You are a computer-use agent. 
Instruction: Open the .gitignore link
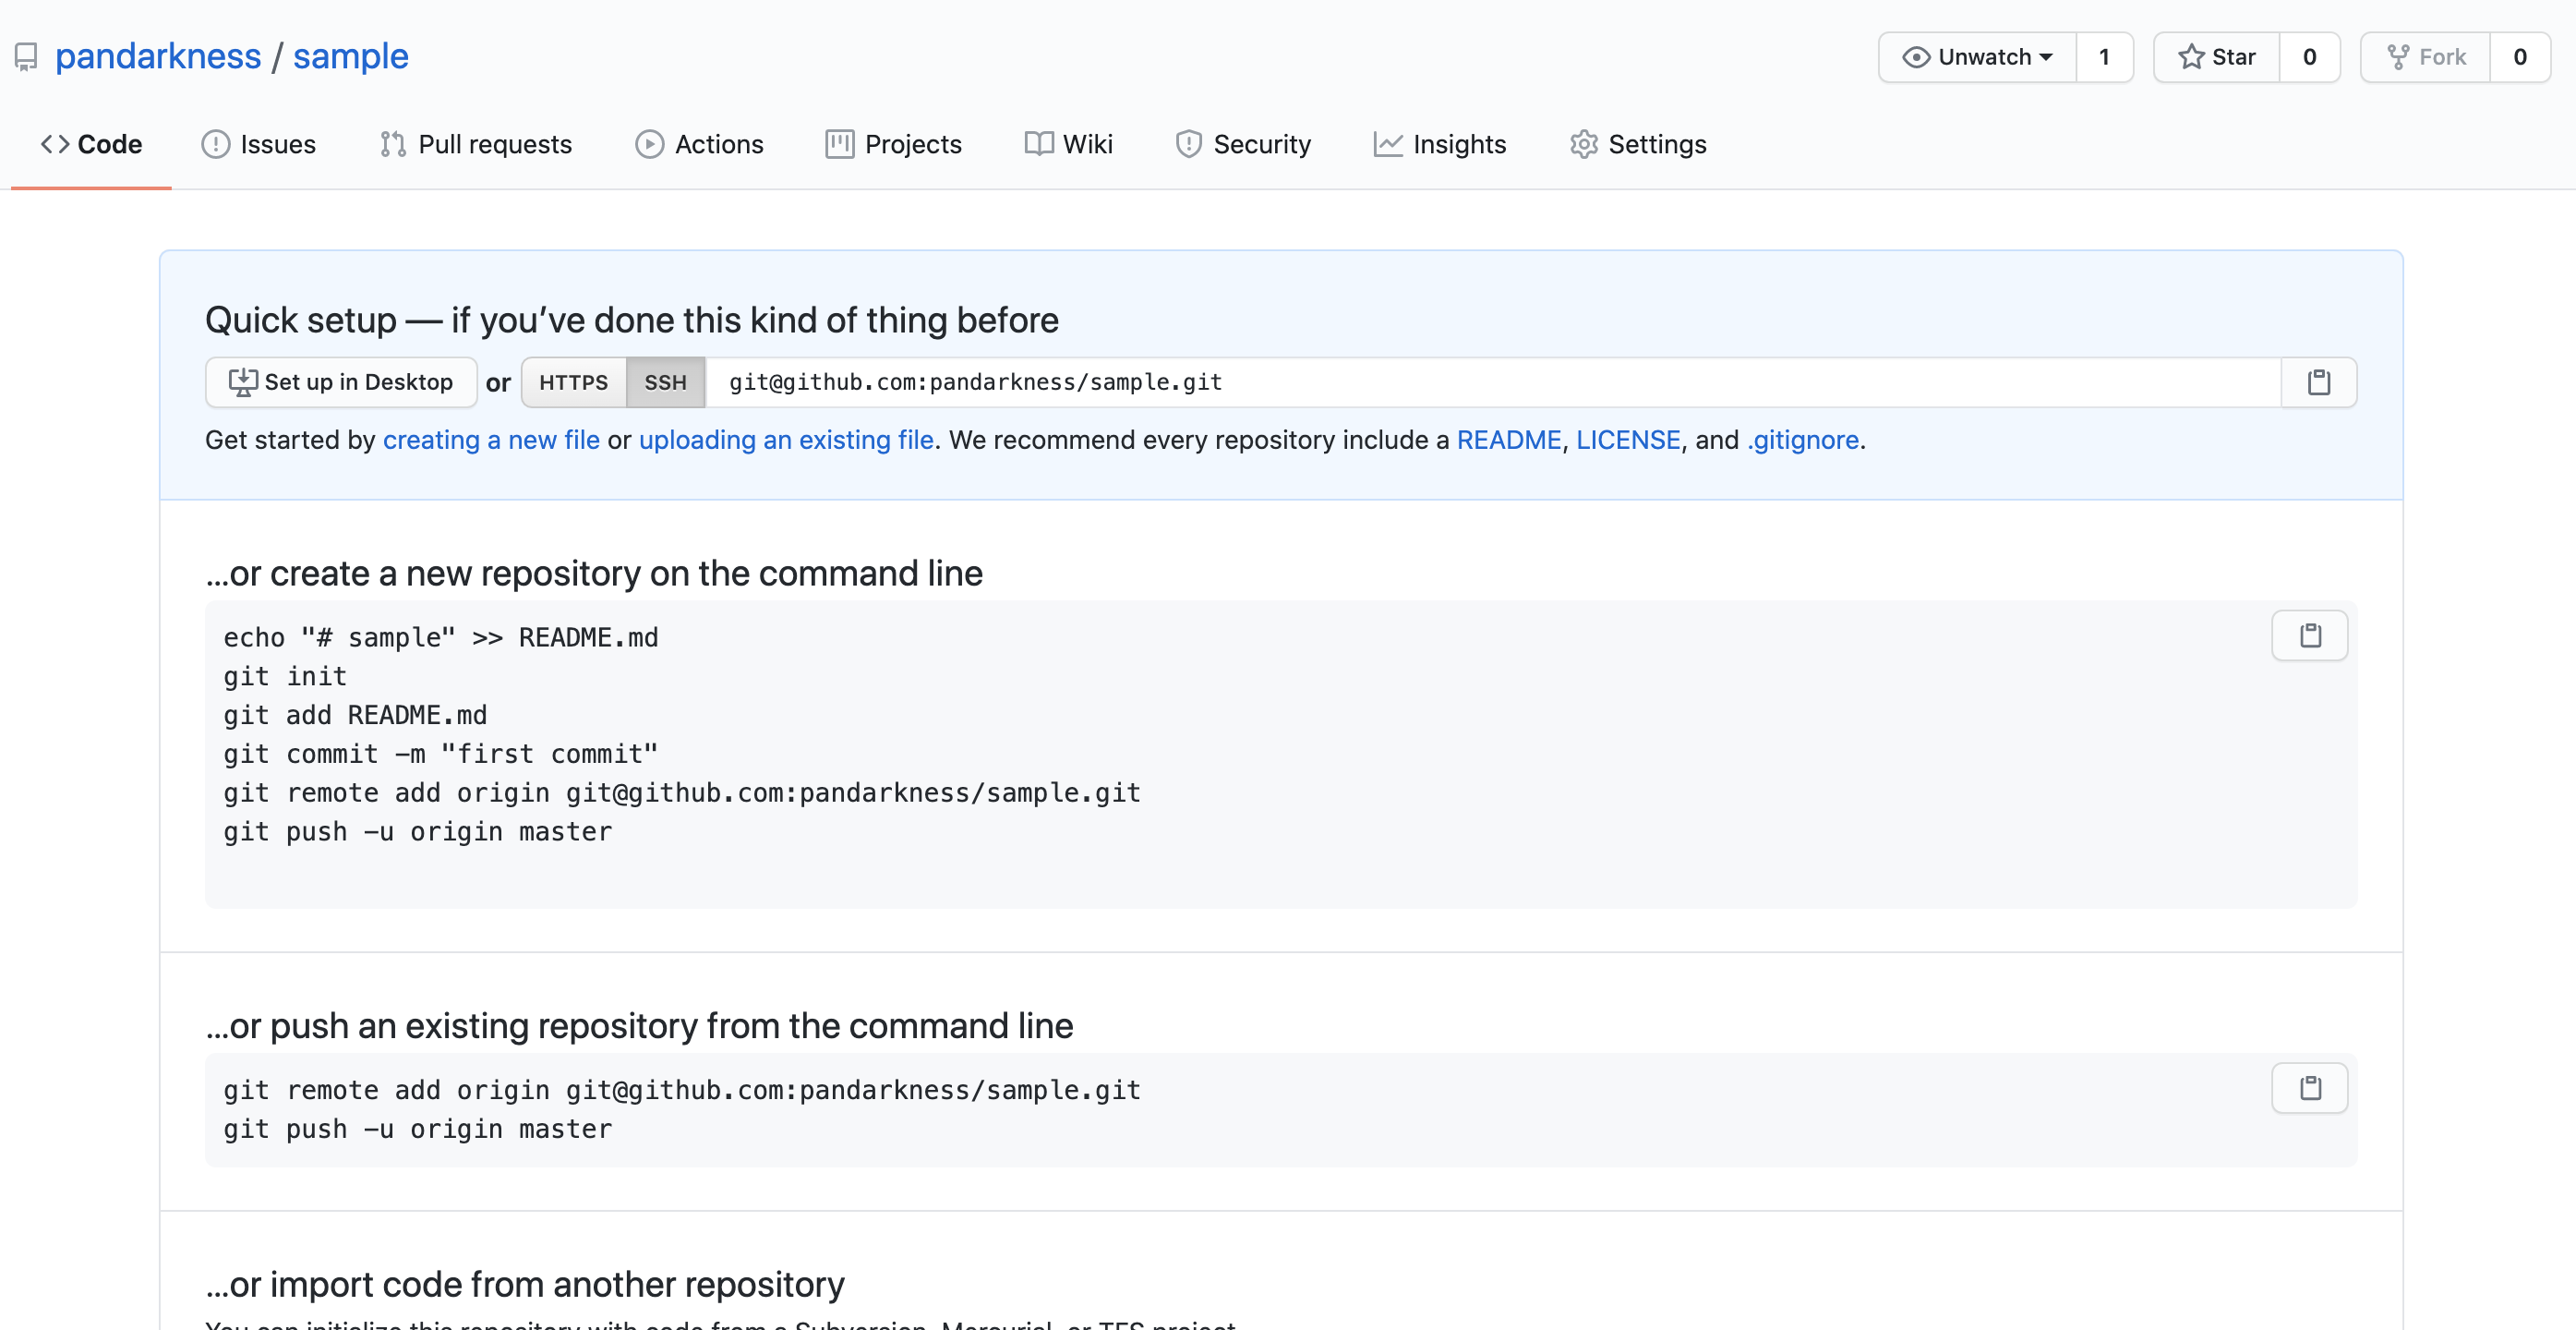[x=1802, y=440]
